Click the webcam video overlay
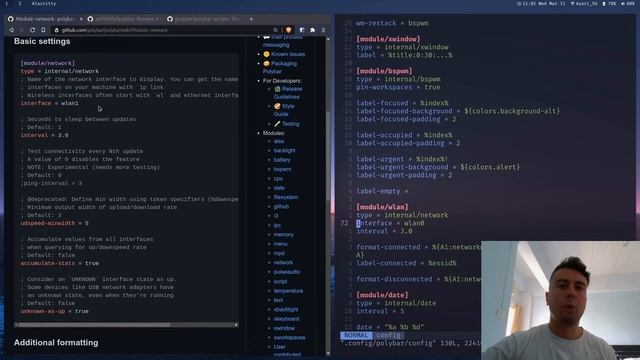The height and width of the screenshot is (360, 640). (560, 300)
